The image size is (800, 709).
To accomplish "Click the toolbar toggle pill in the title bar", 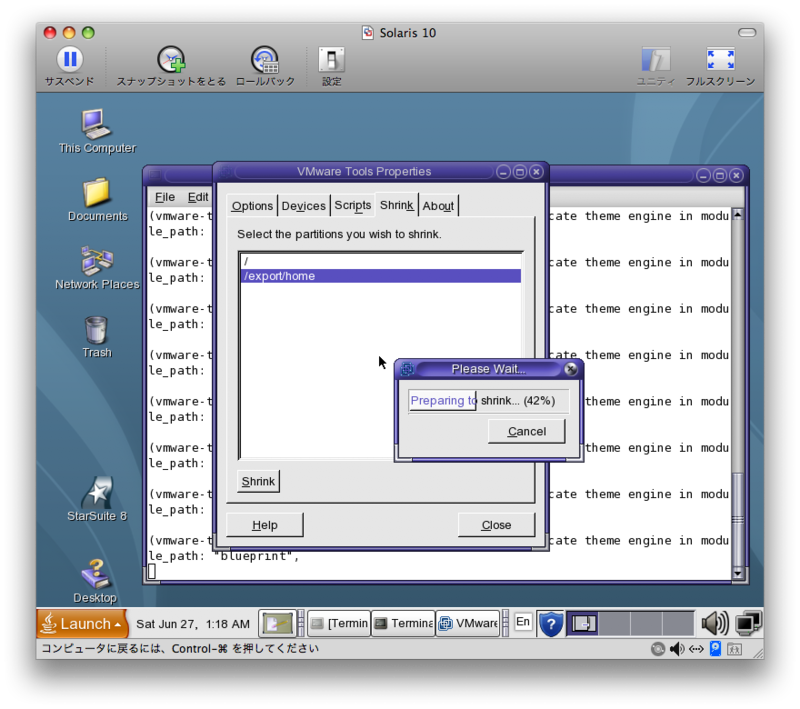I will pyautogui.click(x=747, y=33).
